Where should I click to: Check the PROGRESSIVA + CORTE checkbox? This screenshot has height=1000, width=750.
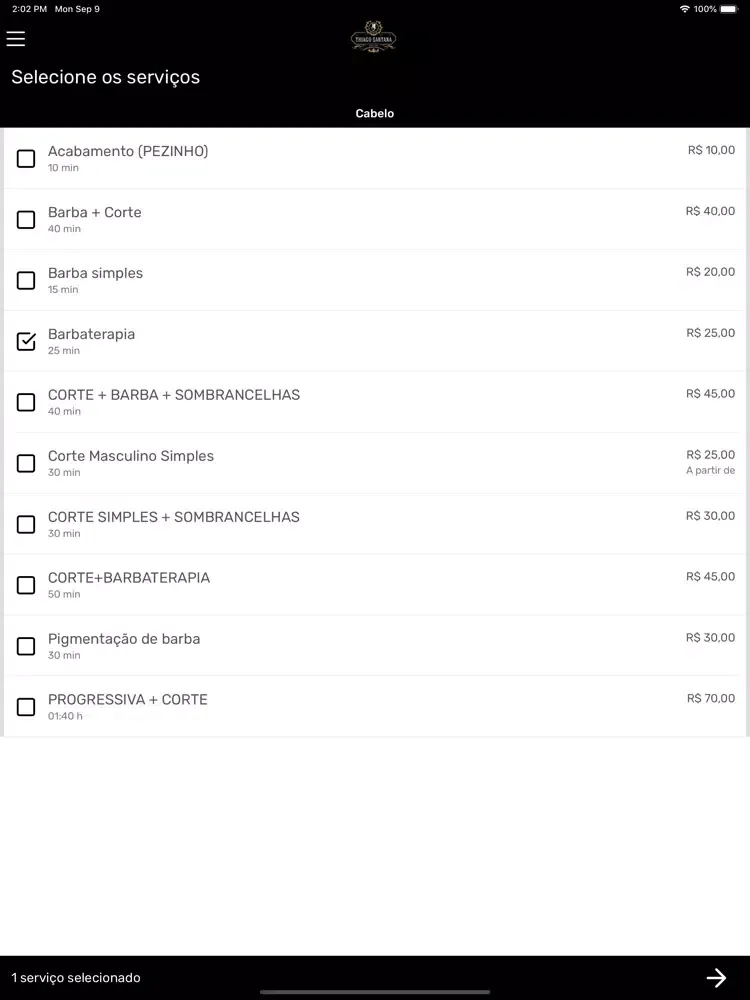tap(26, 707)
